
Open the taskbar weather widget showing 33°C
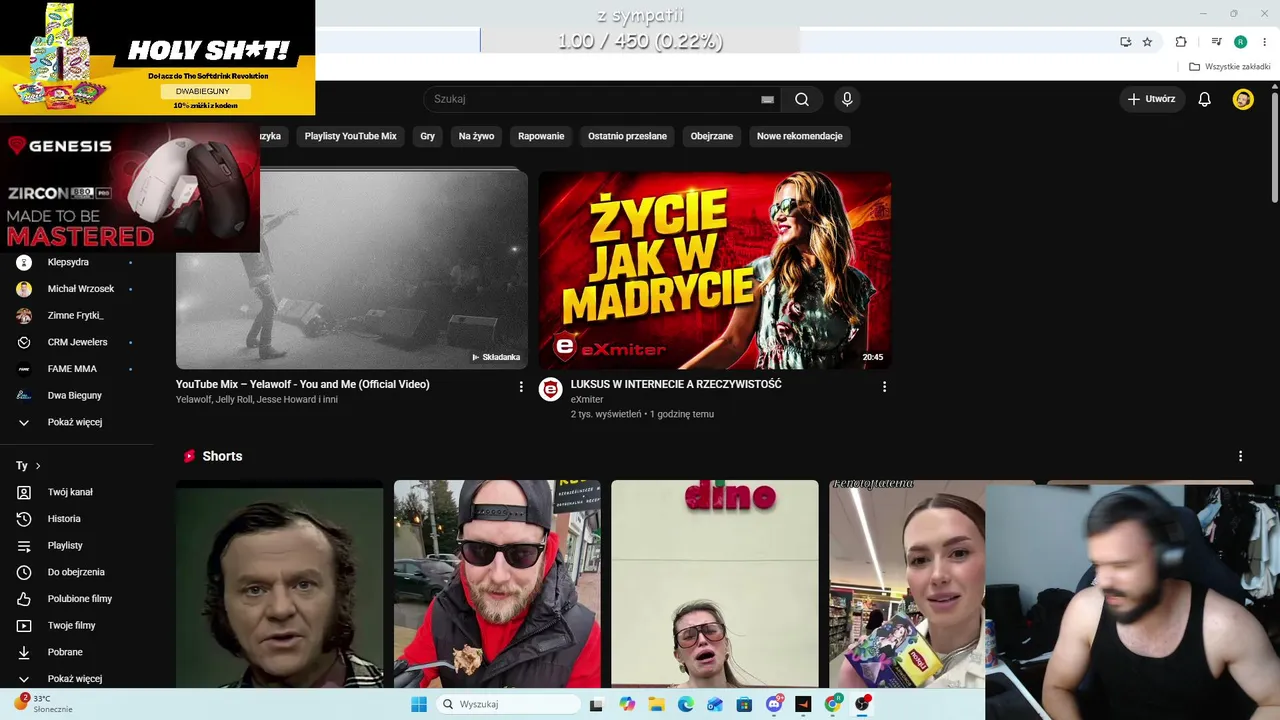point(42,703)
